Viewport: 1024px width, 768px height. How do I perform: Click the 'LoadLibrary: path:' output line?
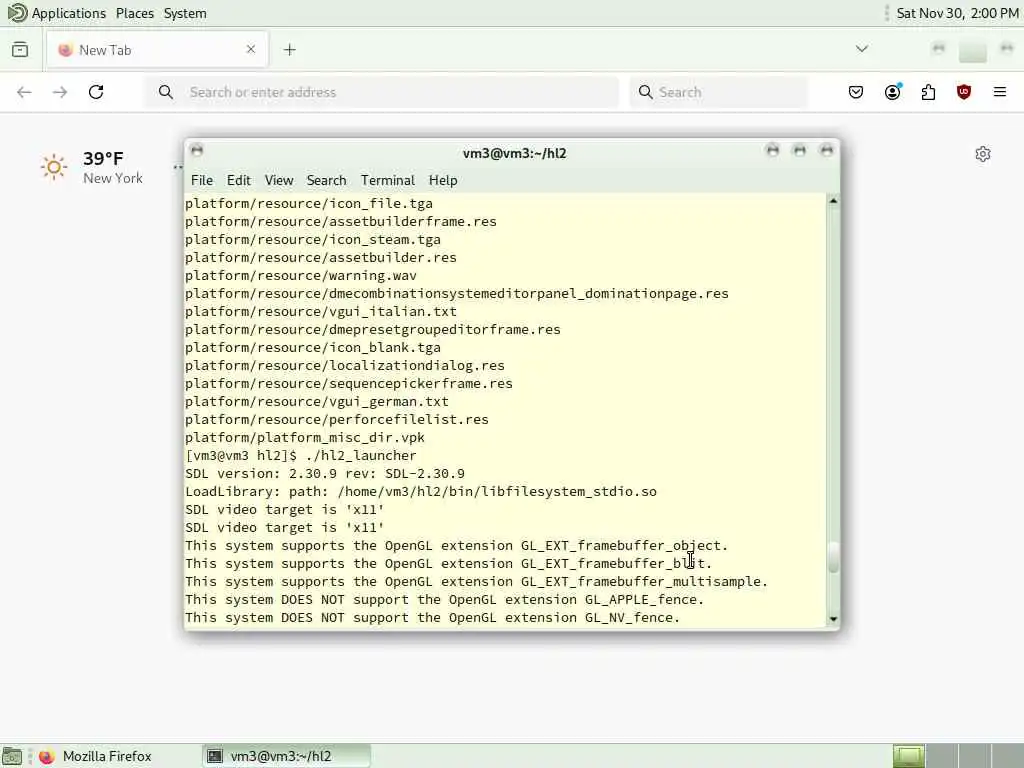tap(421, 492)
